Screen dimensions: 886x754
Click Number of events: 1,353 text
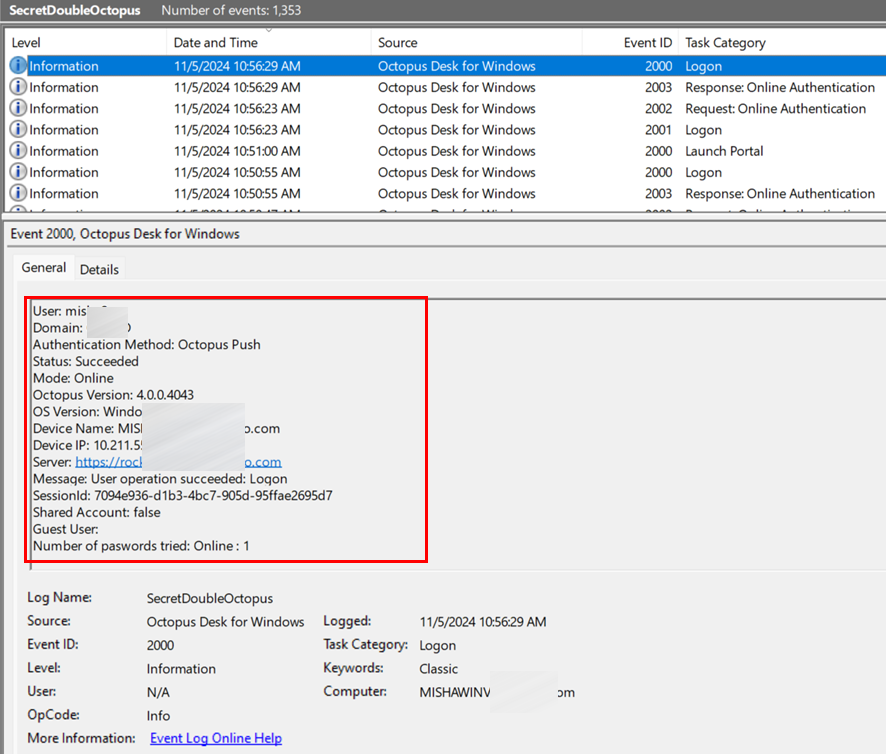[x=231, y=10]
